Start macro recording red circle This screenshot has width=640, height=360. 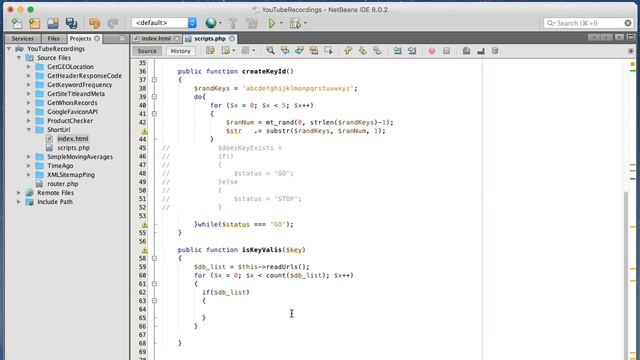pos(432,51)
